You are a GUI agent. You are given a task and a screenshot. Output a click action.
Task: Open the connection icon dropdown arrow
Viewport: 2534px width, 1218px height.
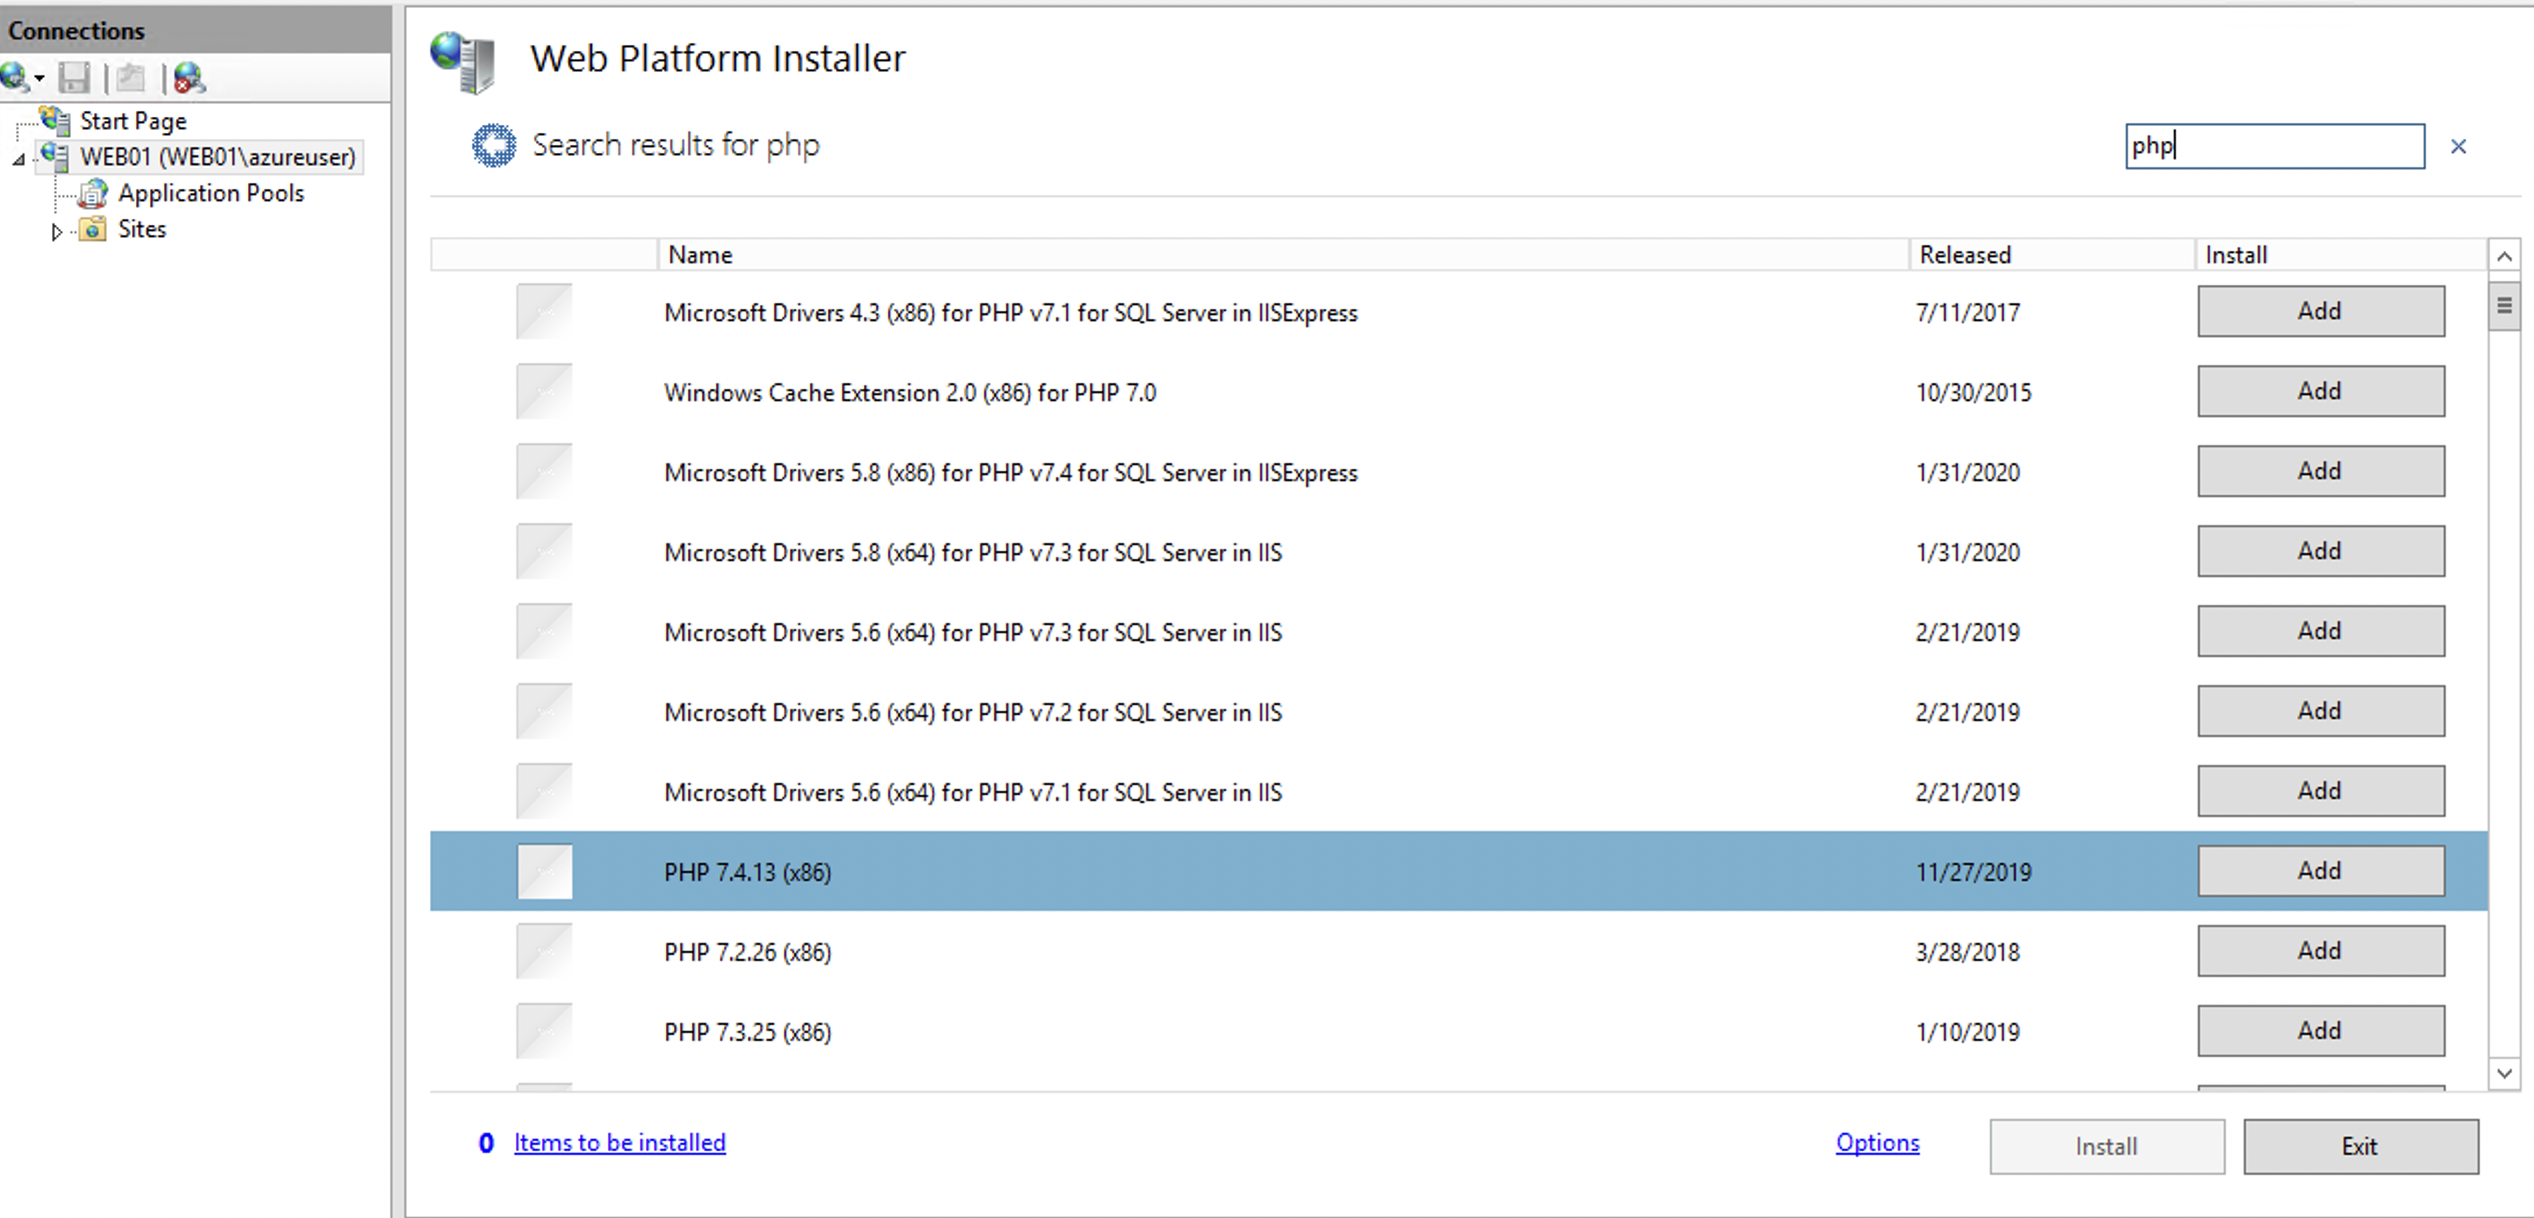[39, 78]
